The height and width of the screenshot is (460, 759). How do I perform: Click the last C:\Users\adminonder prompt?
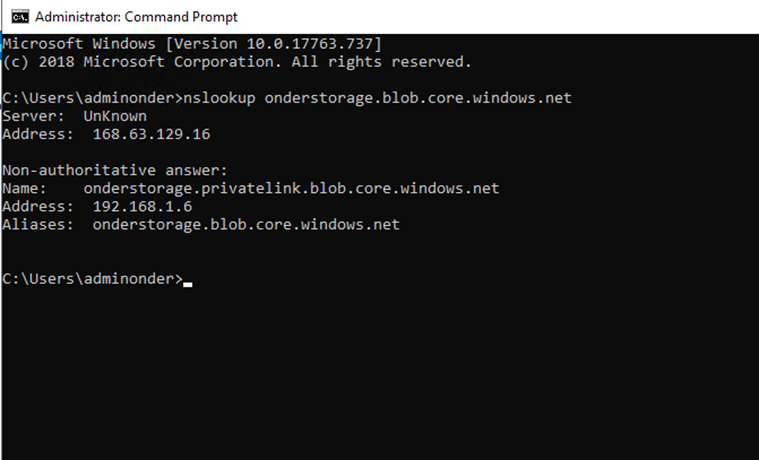pyautogui.click(x=92, y=279)
